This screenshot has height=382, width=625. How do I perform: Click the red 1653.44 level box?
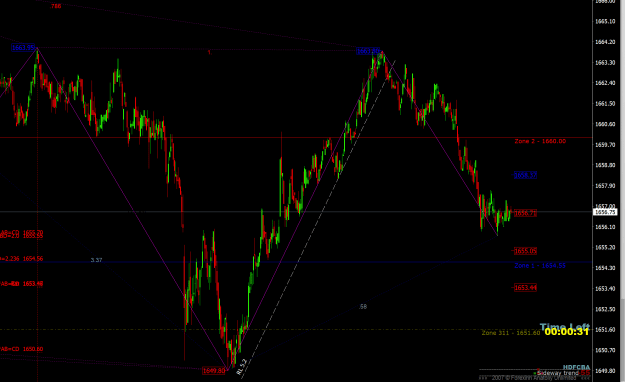[x=525, y=287]
